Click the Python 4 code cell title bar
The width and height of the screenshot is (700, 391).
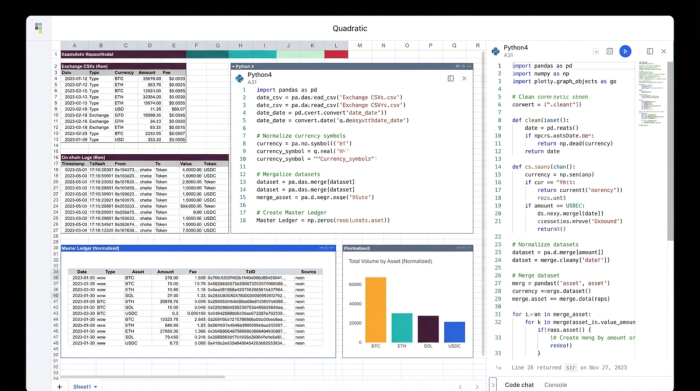(x=352, y=67)
